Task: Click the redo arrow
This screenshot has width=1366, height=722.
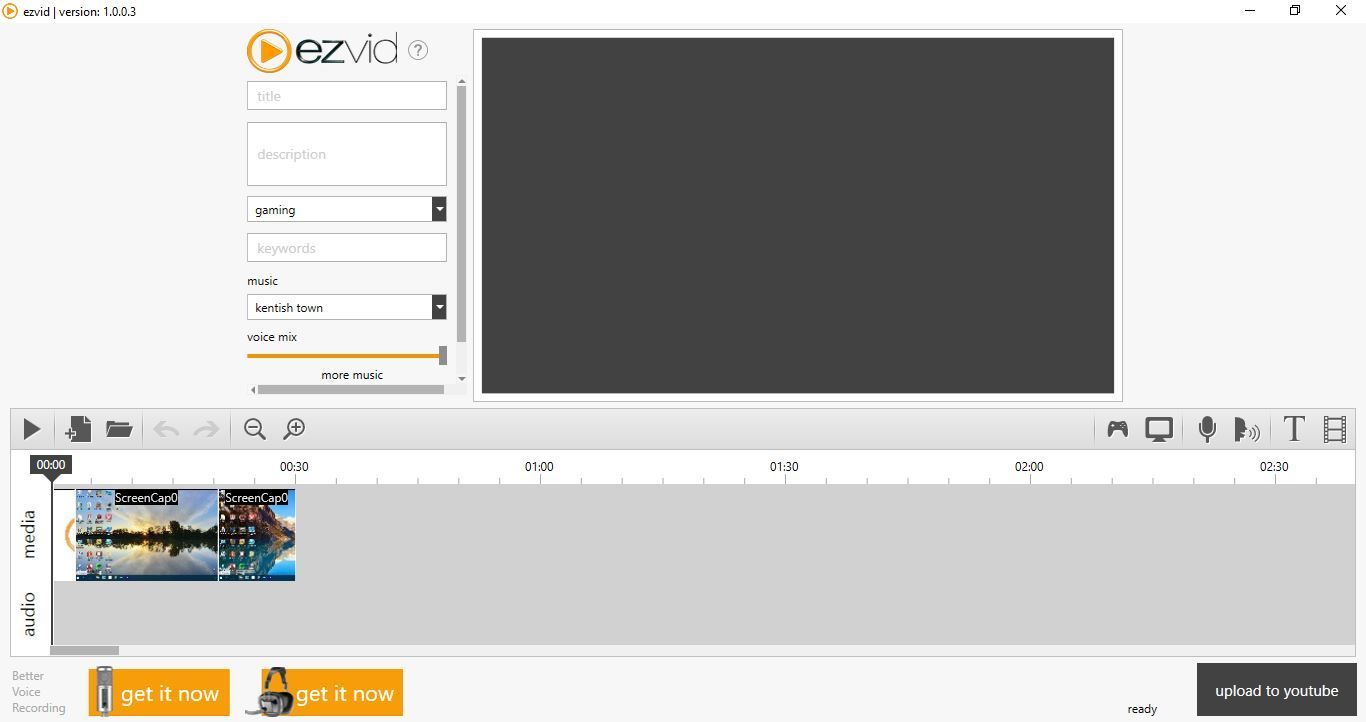Action: [205, 429]
